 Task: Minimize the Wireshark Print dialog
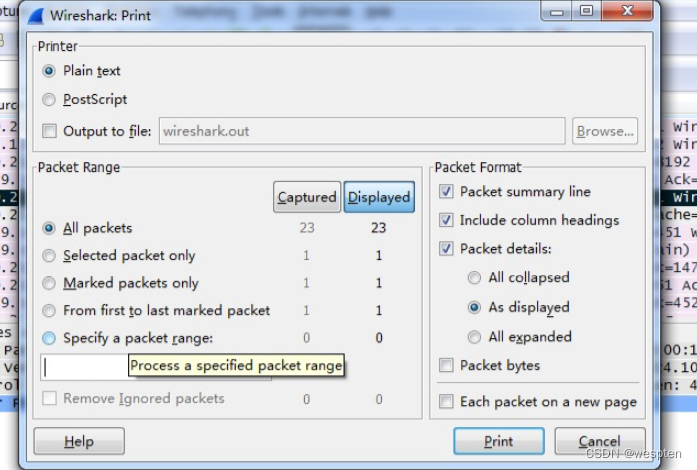point(556,11)
